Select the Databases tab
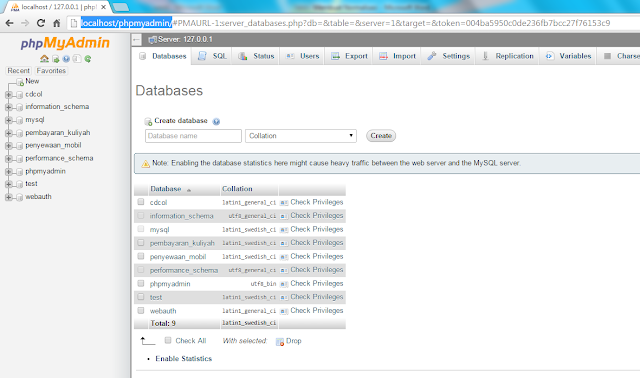The width and height of the screenshot is (640, 378). pyautogui.click(x=162, y=56)
